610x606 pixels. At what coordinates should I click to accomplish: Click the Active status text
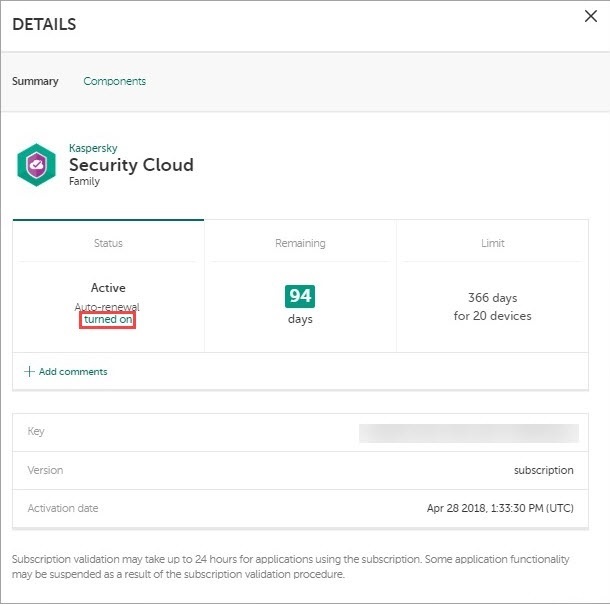(x=108, y=288)
